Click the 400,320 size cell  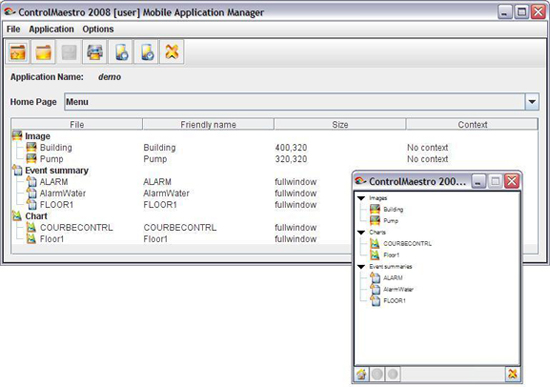(x=291, y=147)
